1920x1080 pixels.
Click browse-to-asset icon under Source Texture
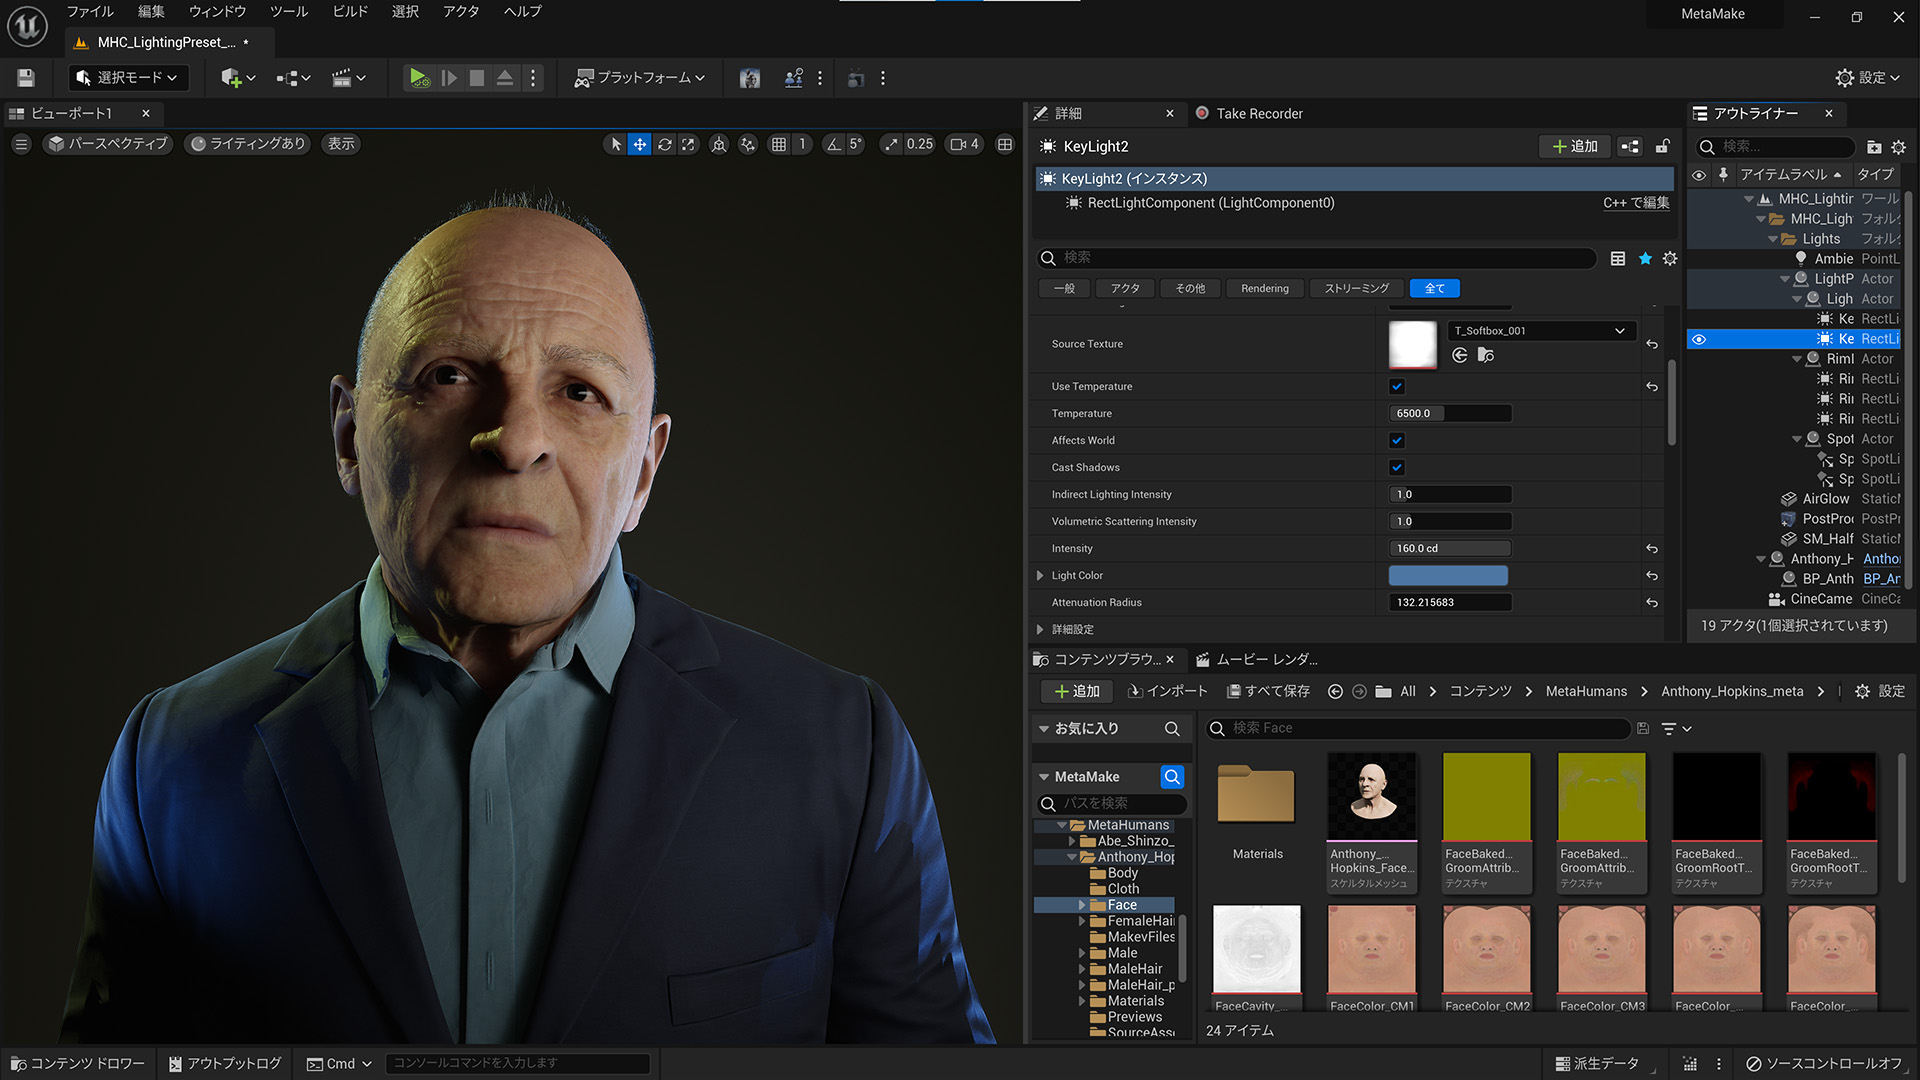(x=1486, y=355)
